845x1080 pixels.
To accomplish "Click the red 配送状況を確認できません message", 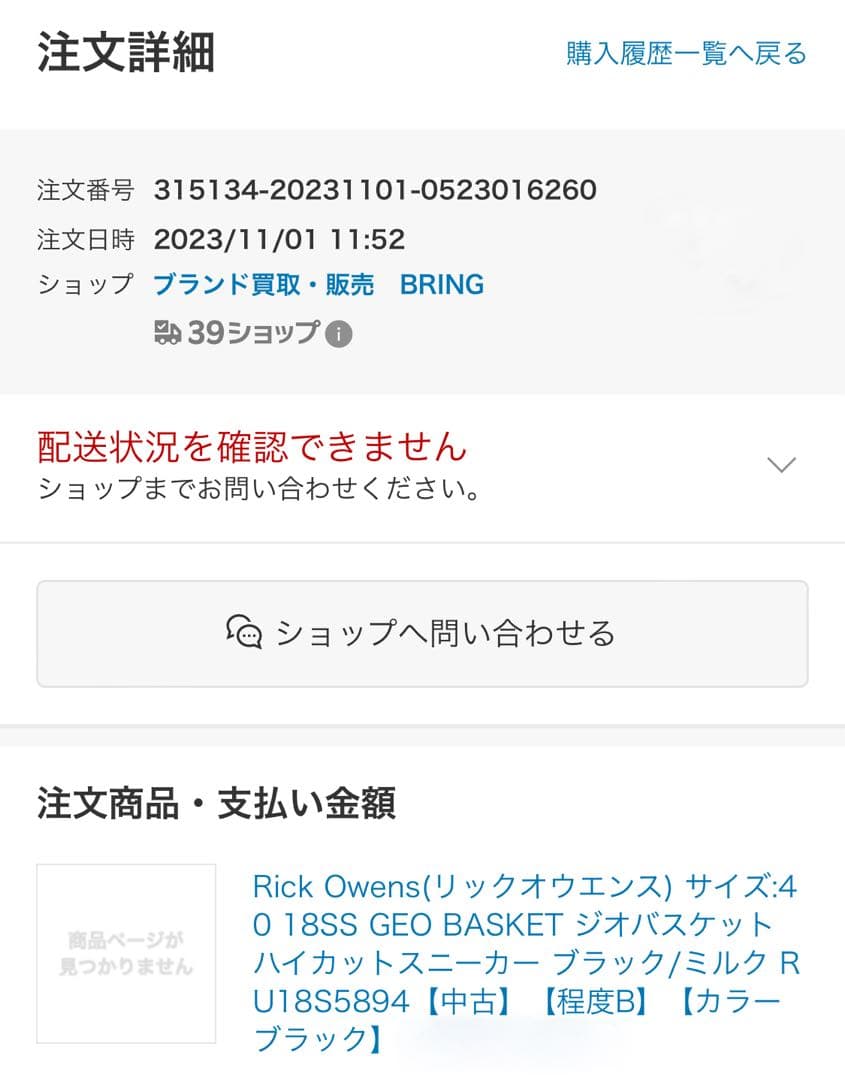I will point(252,446).
